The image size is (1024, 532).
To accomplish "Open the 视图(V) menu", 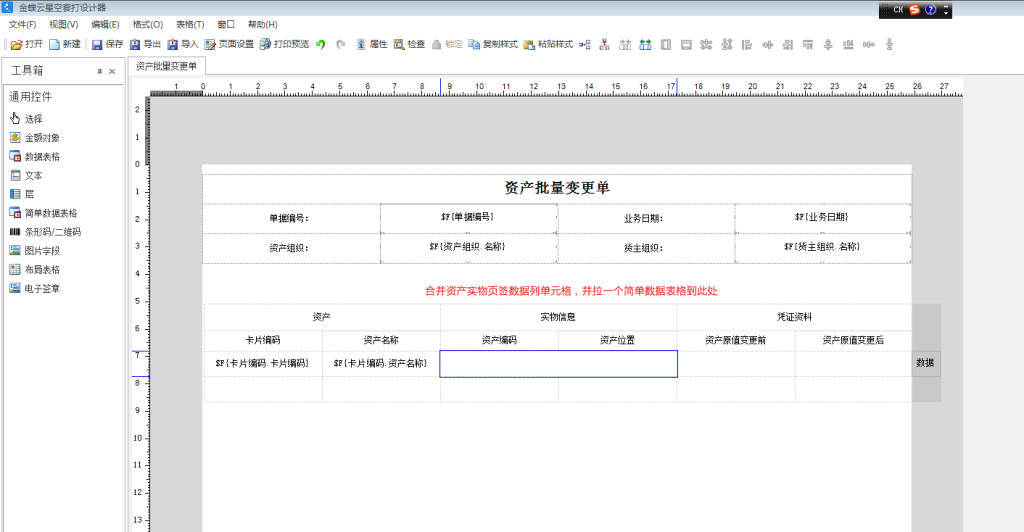I will [x=63, y=24].
